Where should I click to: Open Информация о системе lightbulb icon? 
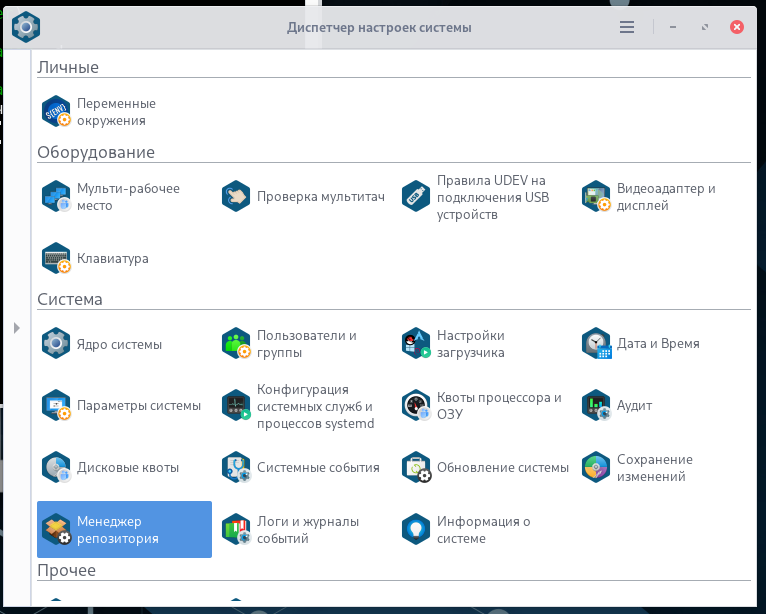click(416, 529)
